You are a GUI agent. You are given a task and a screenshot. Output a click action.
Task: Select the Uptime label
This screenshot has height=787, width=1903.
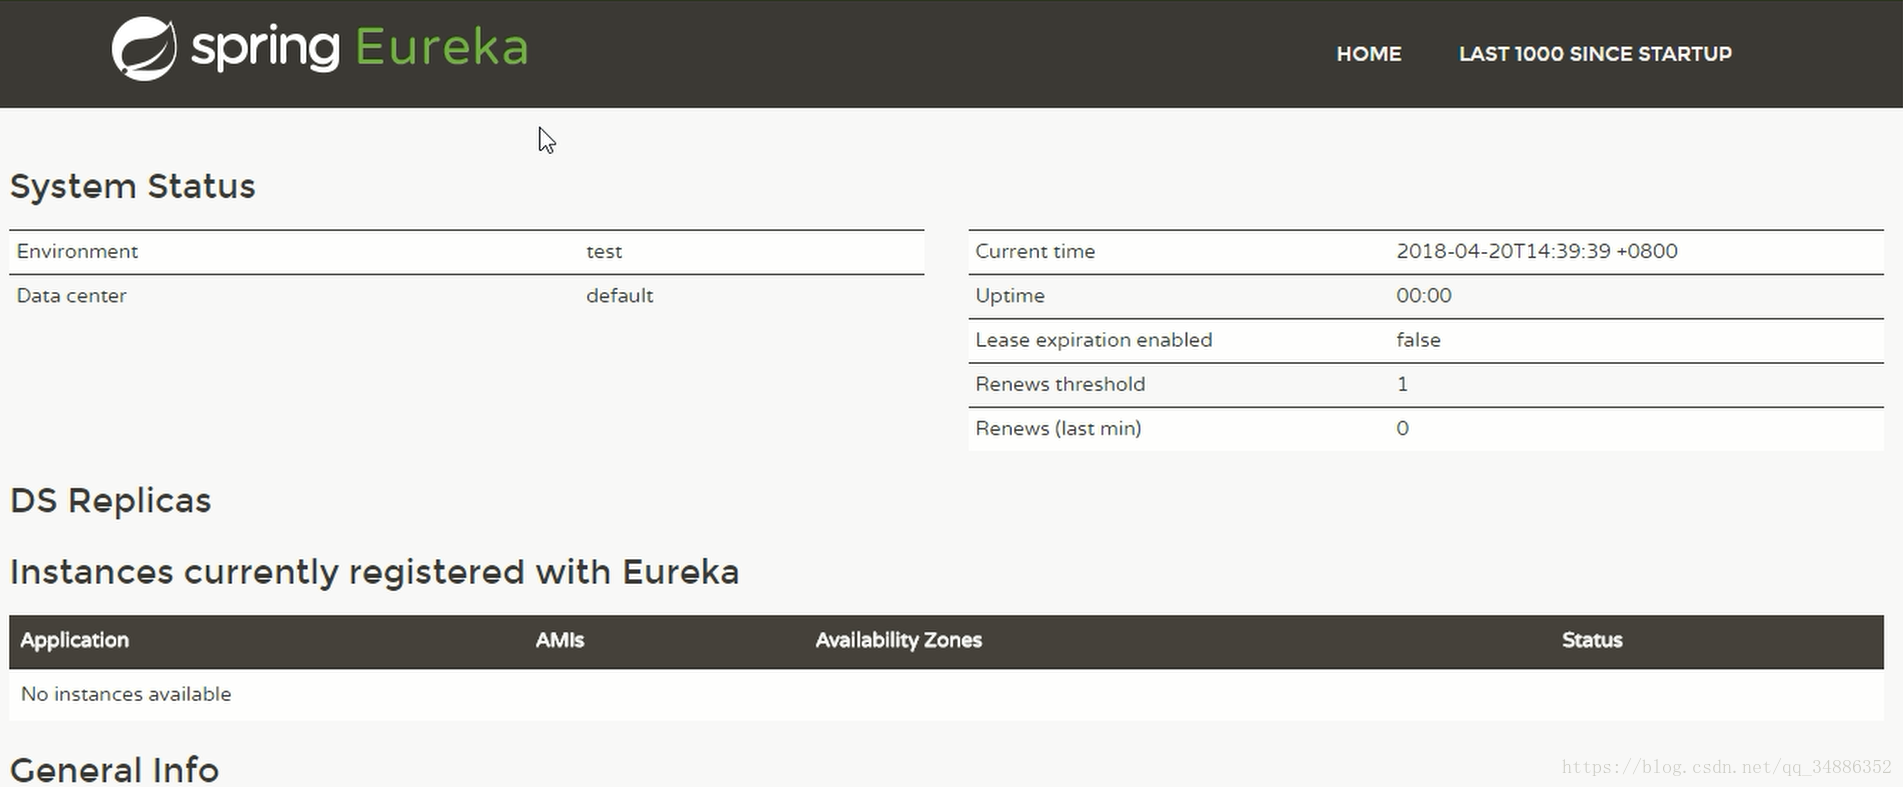click(x=1010, y=295)
